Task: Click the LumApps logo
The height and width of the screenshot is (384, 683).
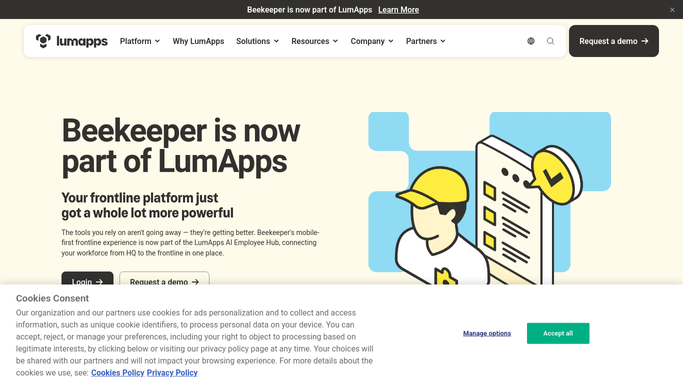Action: 71,41
